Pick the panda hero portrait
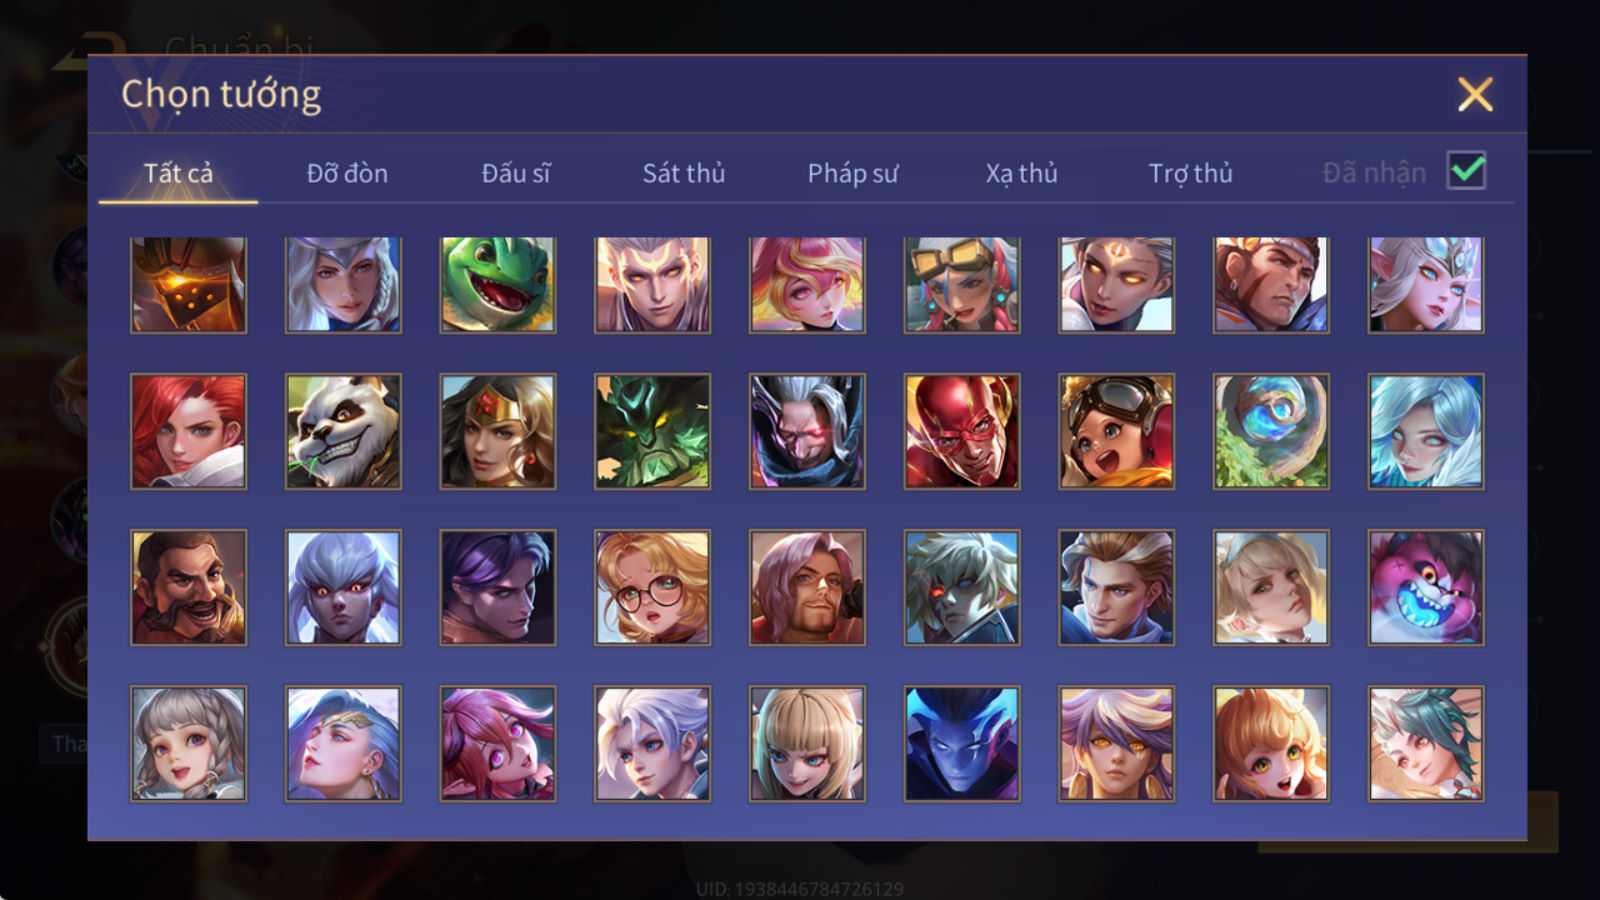1600x900 pixels. click(343, 431)
